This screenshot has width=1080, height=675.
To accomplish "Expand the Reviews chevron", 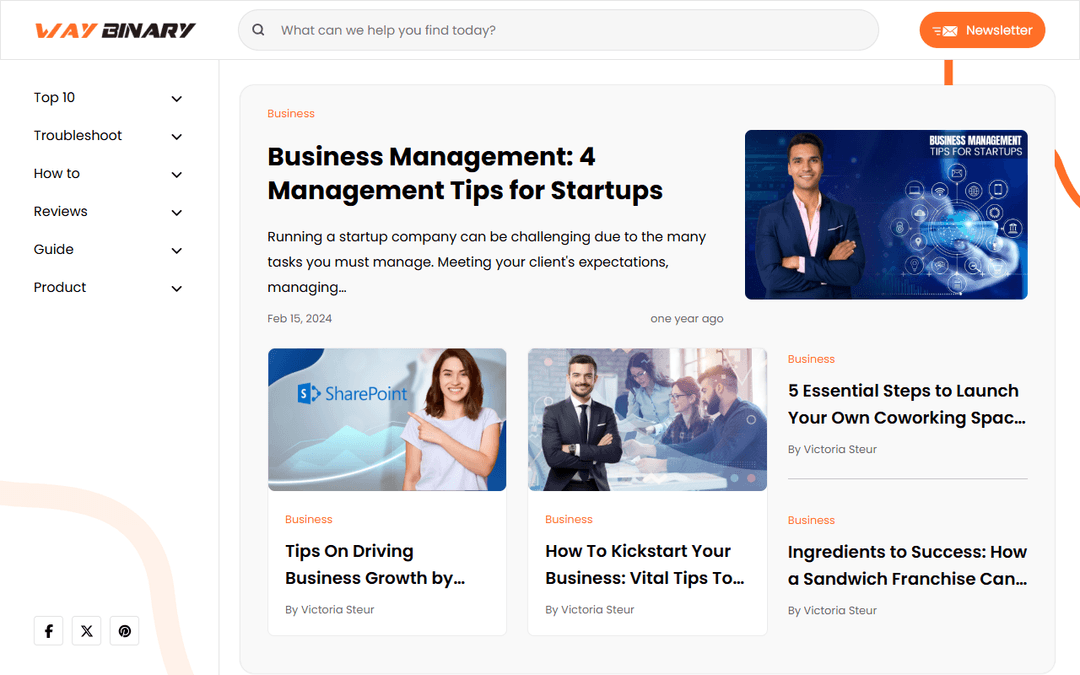I will tap(176, 212).
